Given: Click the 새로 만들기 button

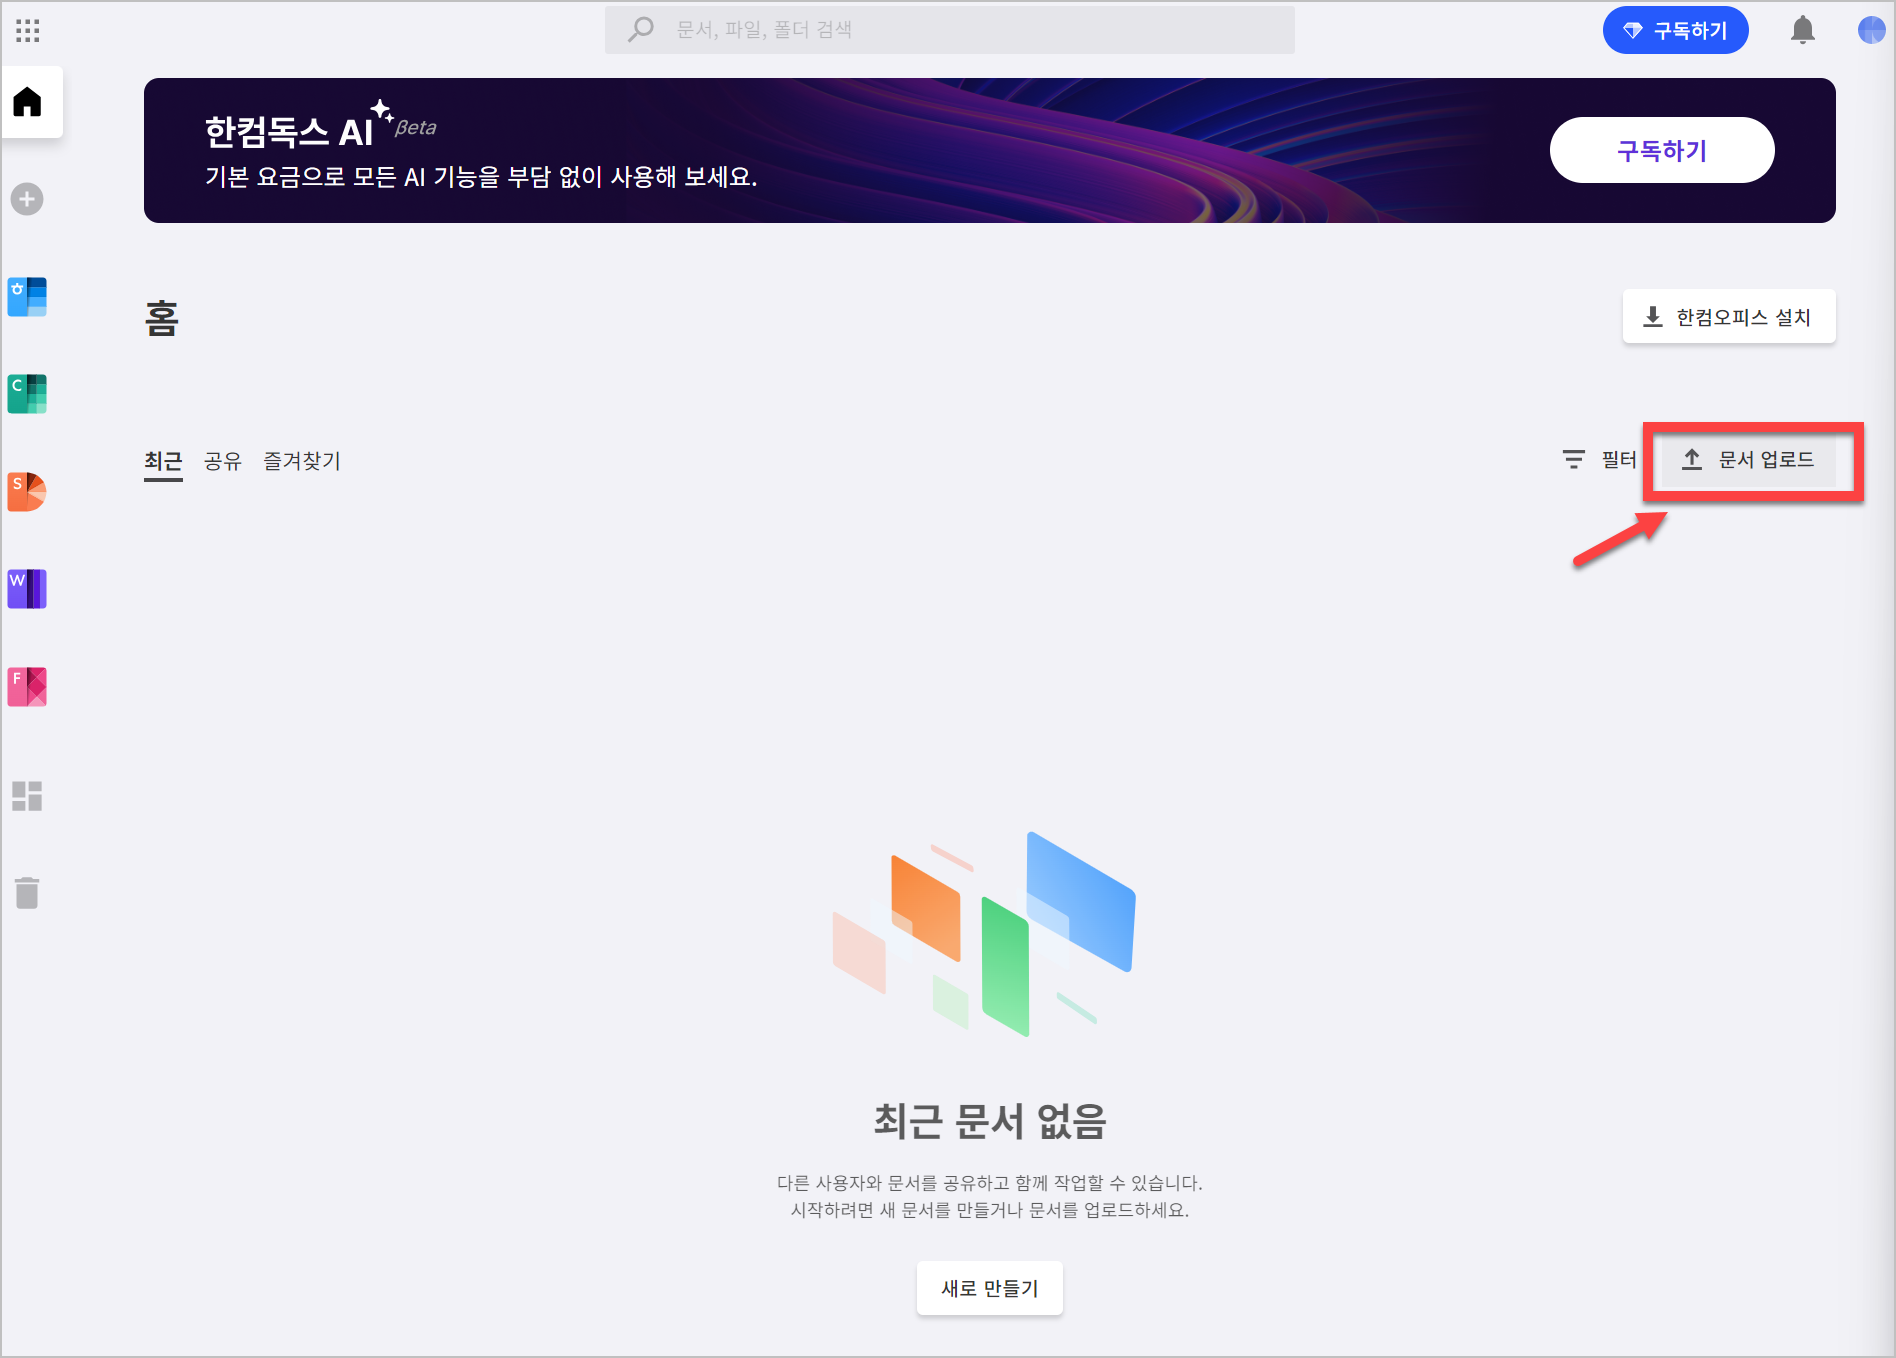Looking at the screenshot, I should [x=990, y=1288].
